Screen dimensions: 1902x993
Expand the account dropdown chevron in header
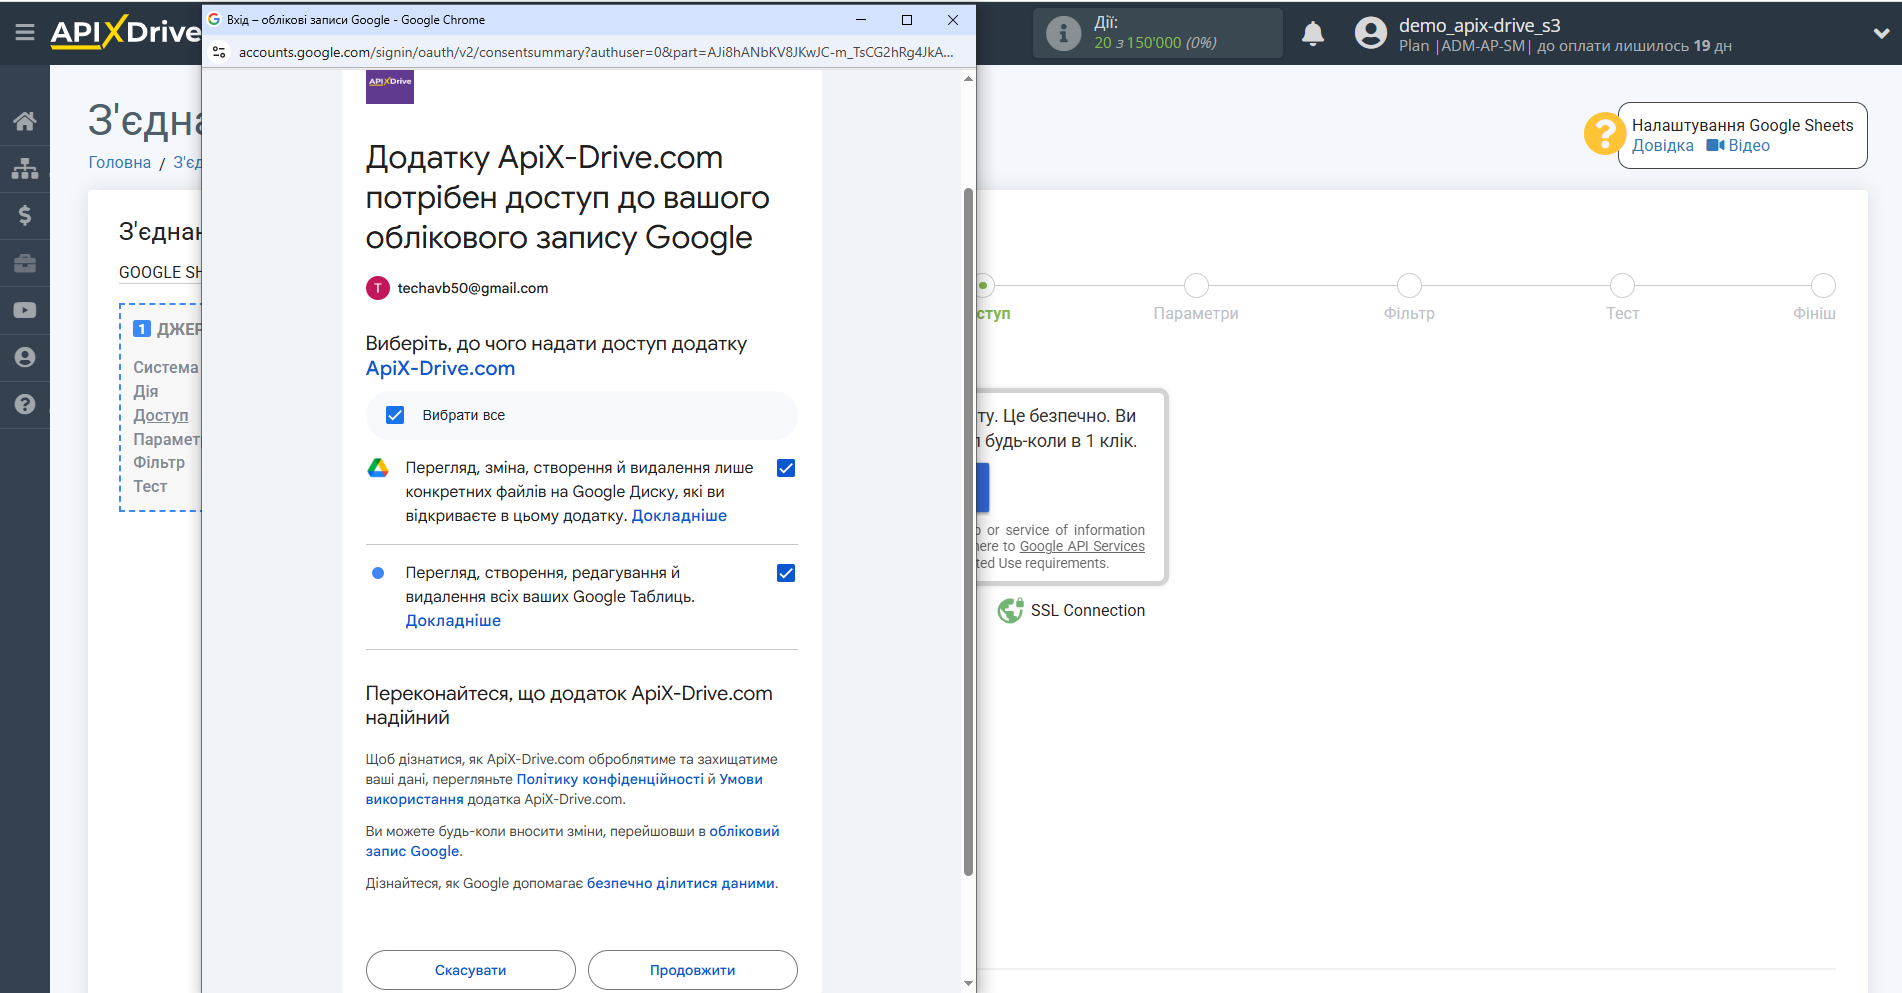click(1881, 33)
